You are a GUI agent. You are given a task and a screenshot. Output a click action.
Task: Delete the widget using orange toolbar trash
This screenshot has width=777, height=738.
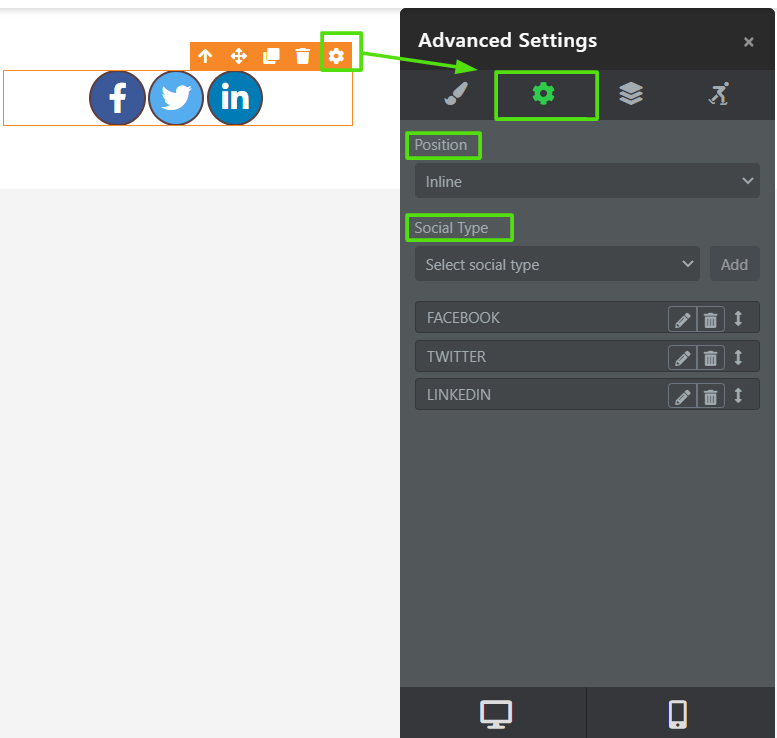click(x=303, y=56)
